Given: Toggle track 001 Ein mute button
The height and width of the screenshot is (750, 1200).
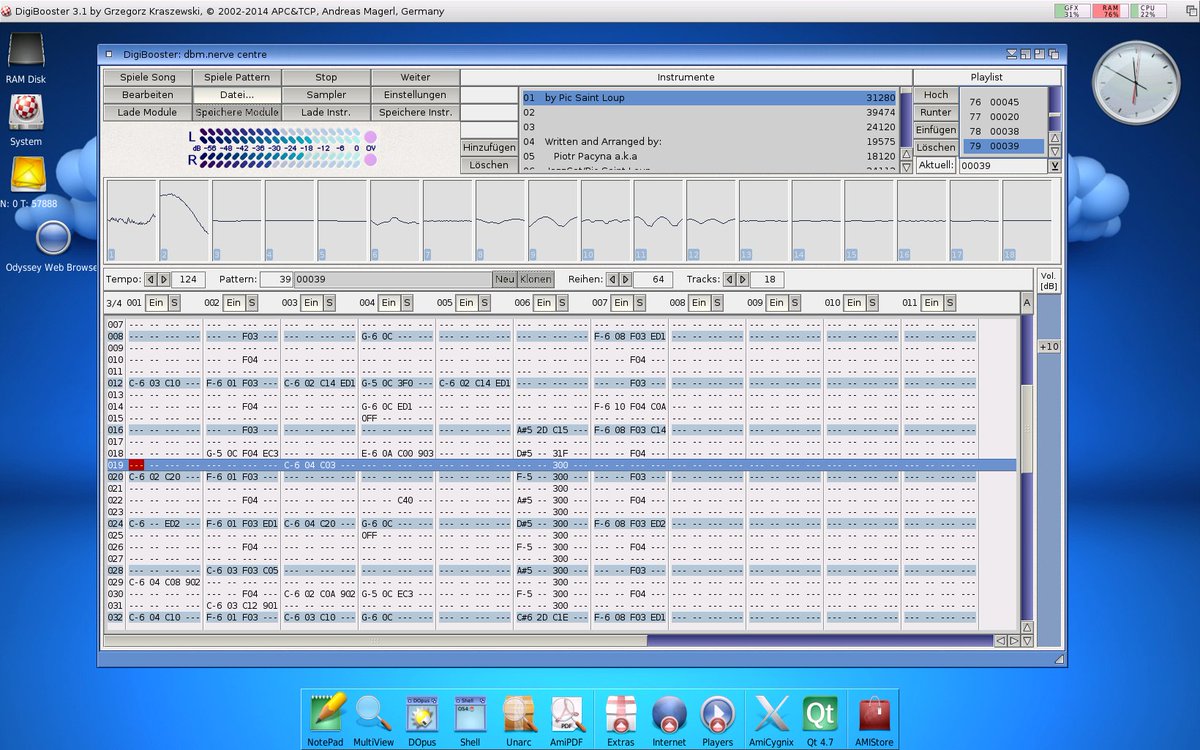Looking at the screenshot, I should [155, 303].
